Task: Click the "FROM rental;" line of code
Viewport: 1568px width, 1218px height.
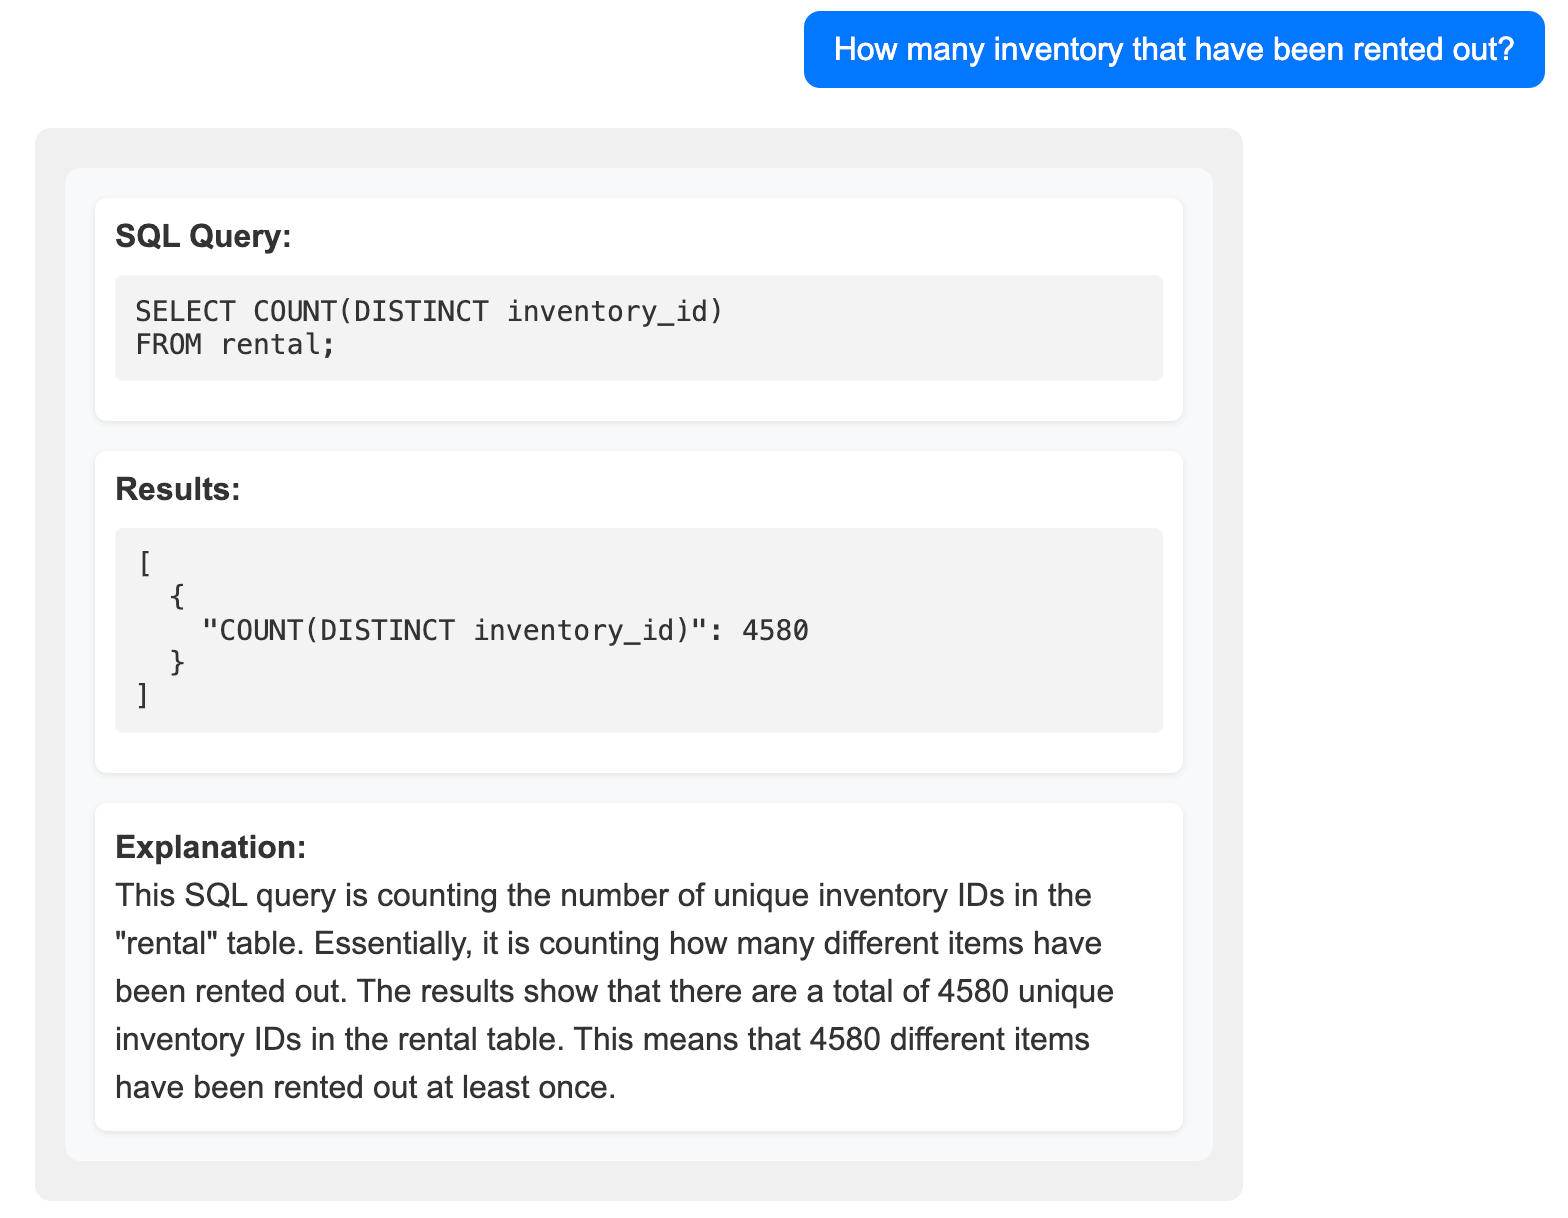Action: (235, 344)
